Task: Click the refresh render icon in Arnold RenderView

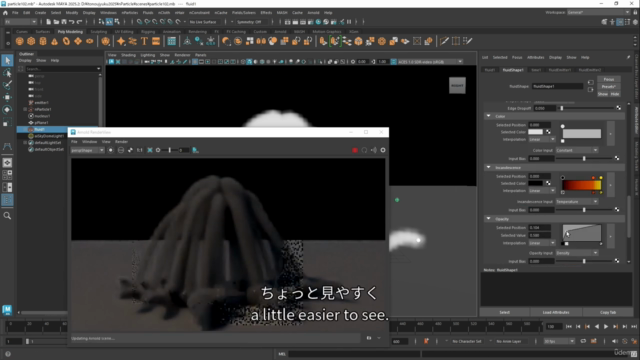Action: point(364,150)
